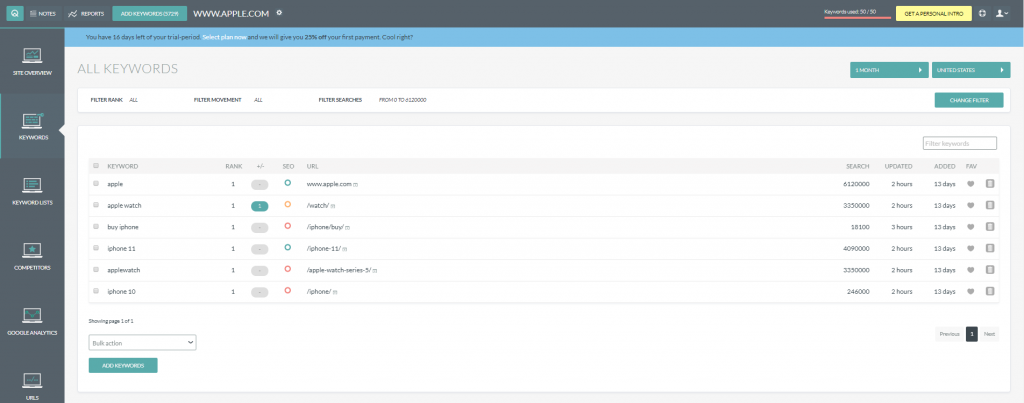Image resolution: width=1024 pixels, height=403 pixels.
Task: Click the delete icon for applewatch row
Action: [x=989, y=270]
